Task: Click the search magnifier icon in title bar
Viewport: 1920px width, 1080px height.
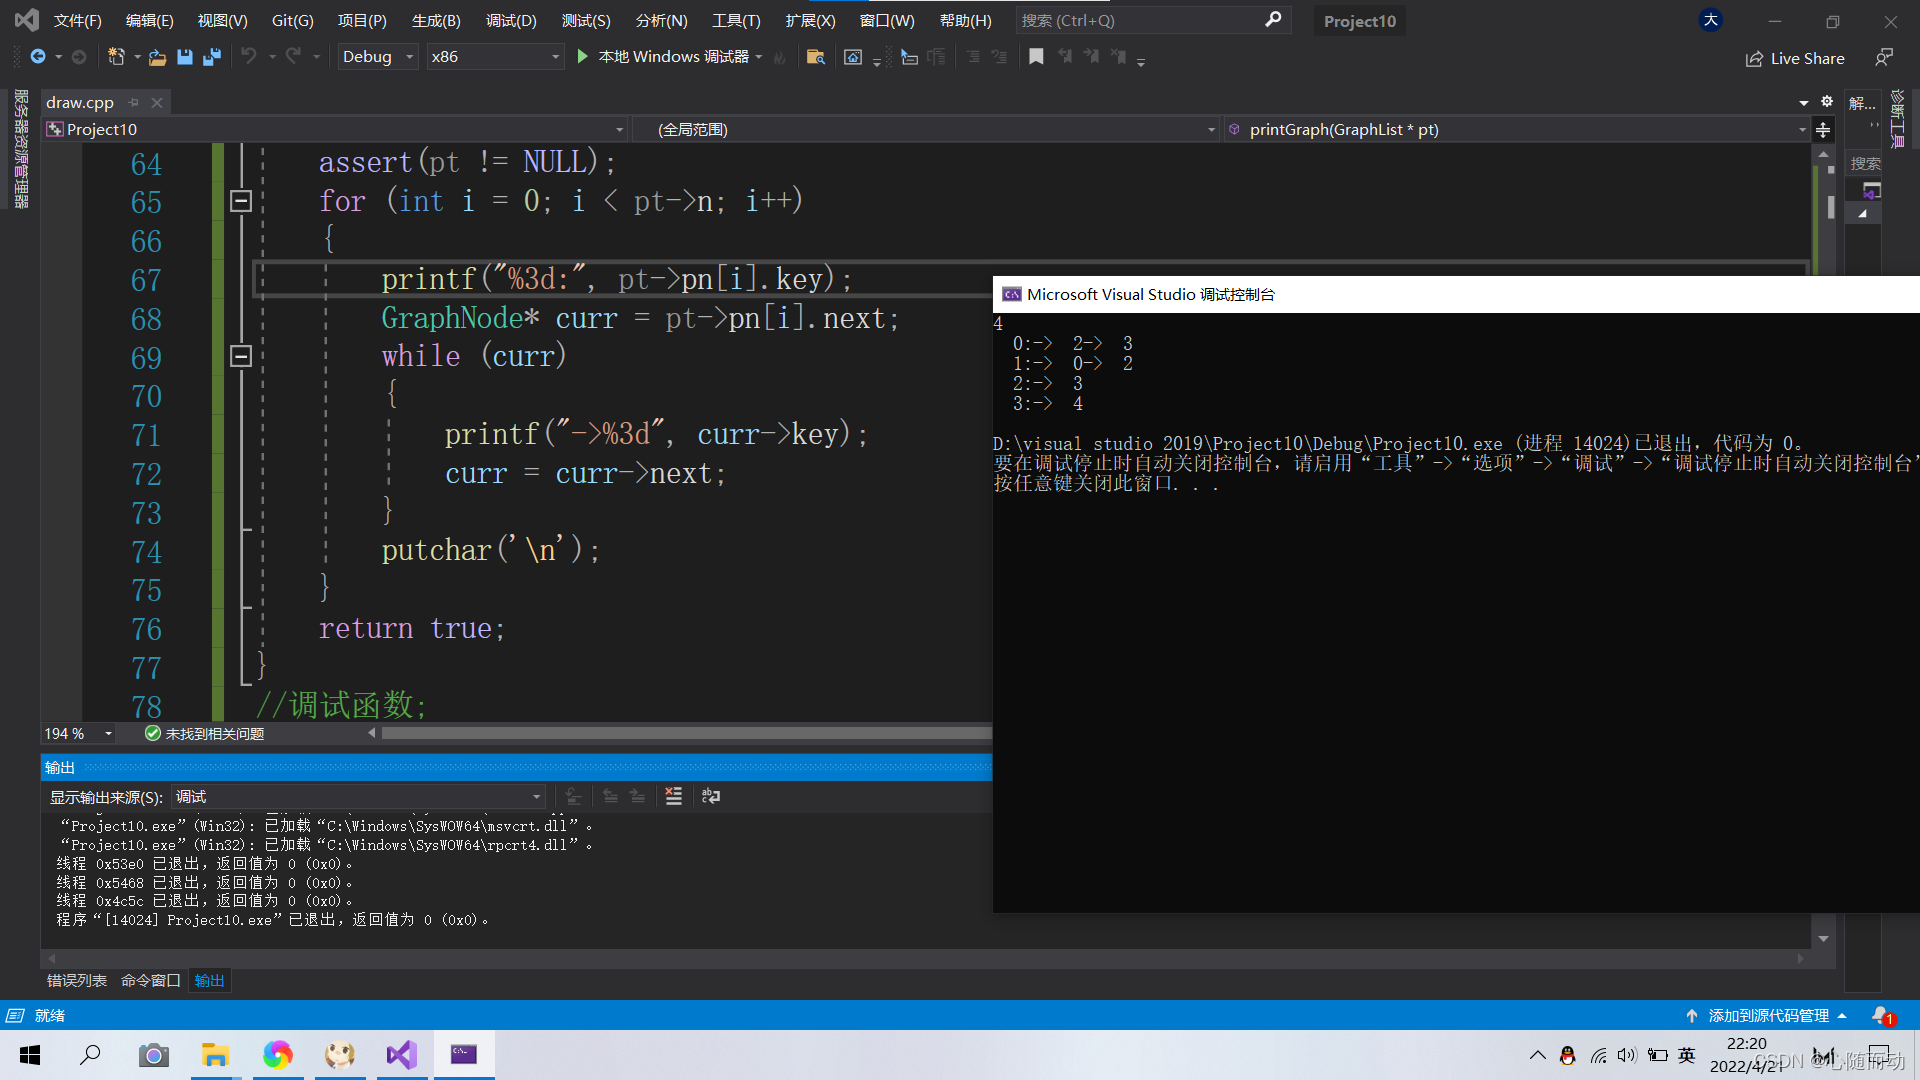Action: point(1273,20)
